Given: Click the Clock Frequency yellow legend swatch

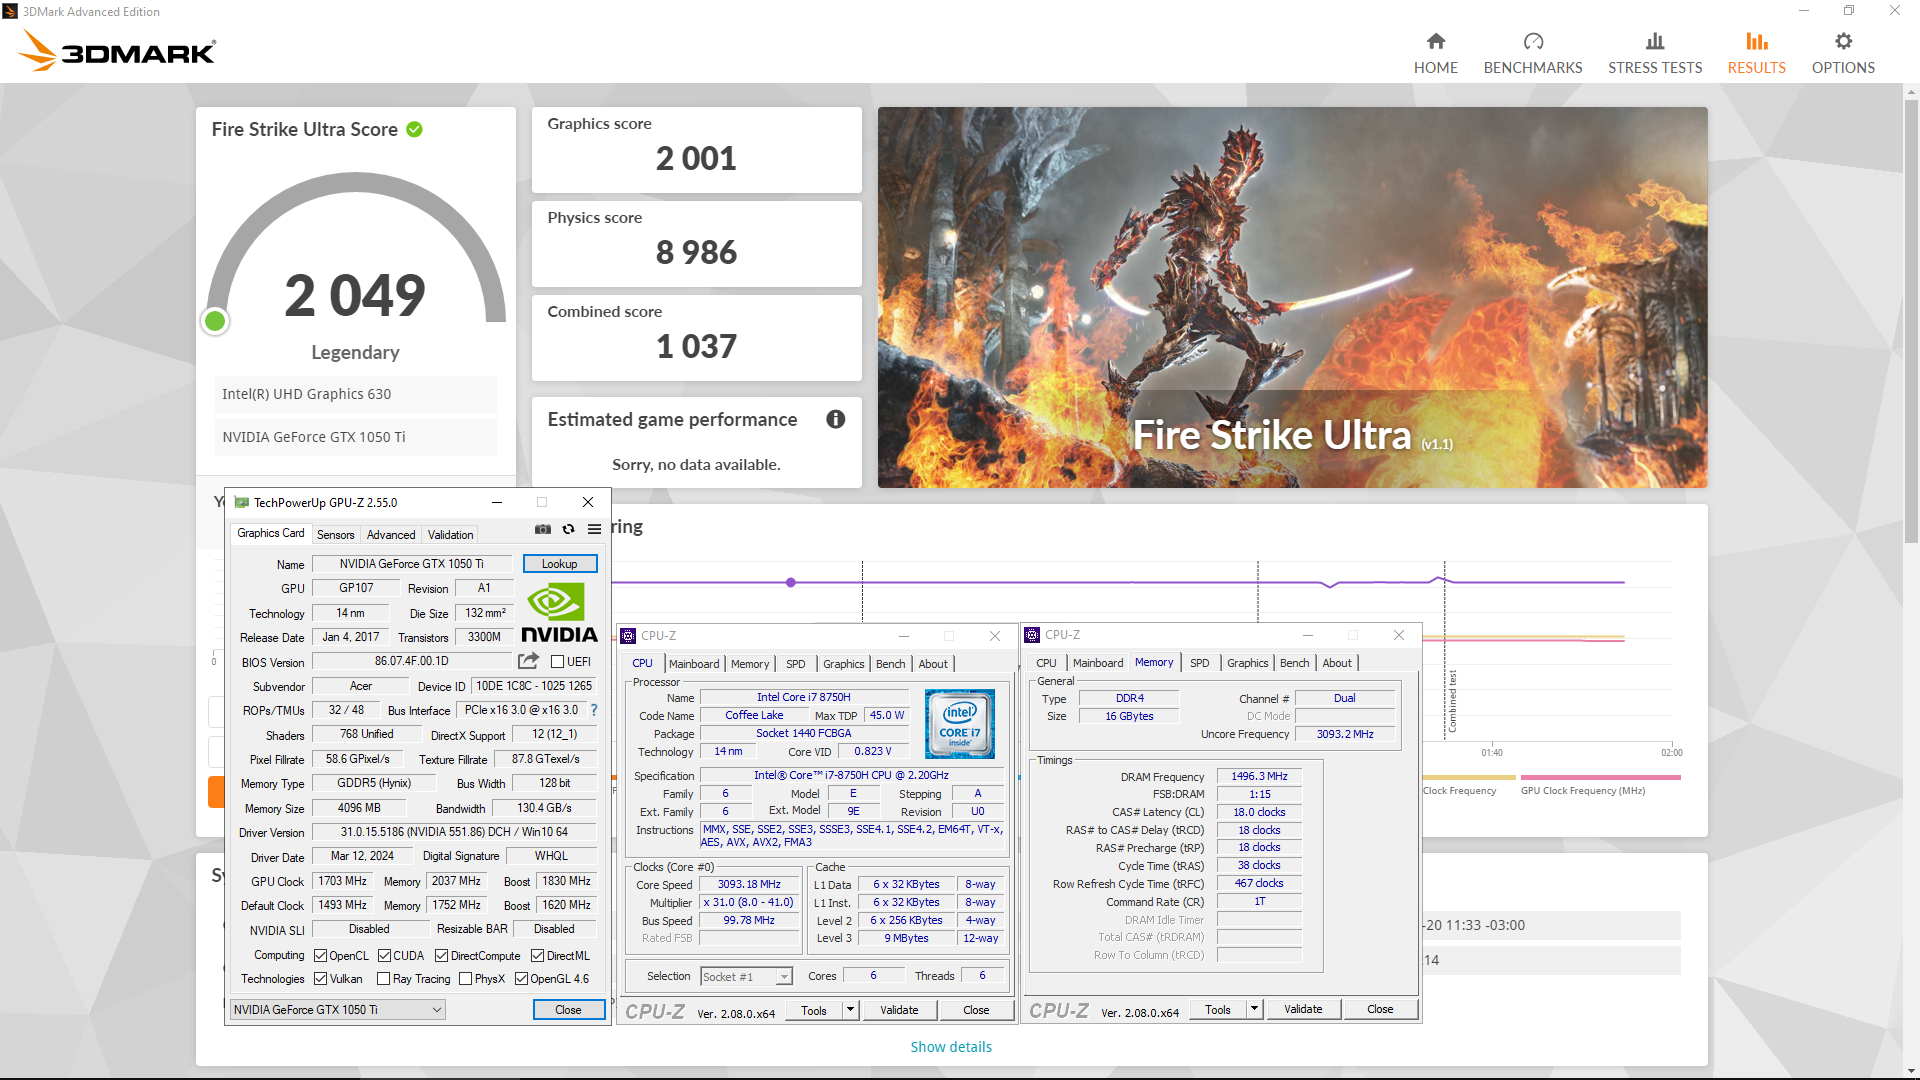Looking at the screenshot, I should [1468, 777].
